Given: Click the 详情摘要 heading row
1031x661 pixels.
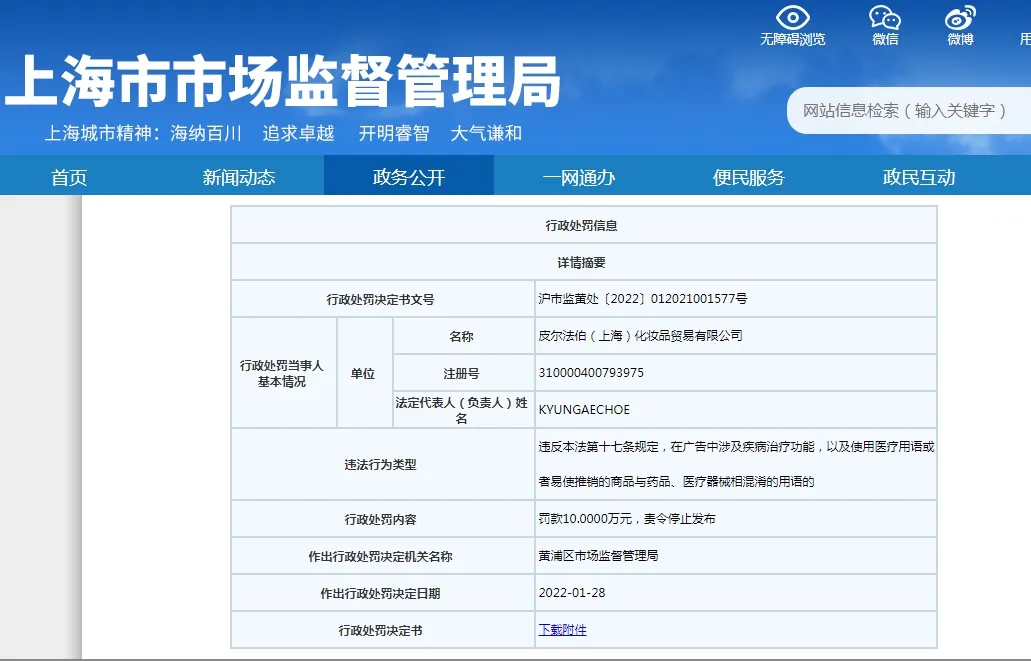Looking at the screenshot, I should pos(583,262).
